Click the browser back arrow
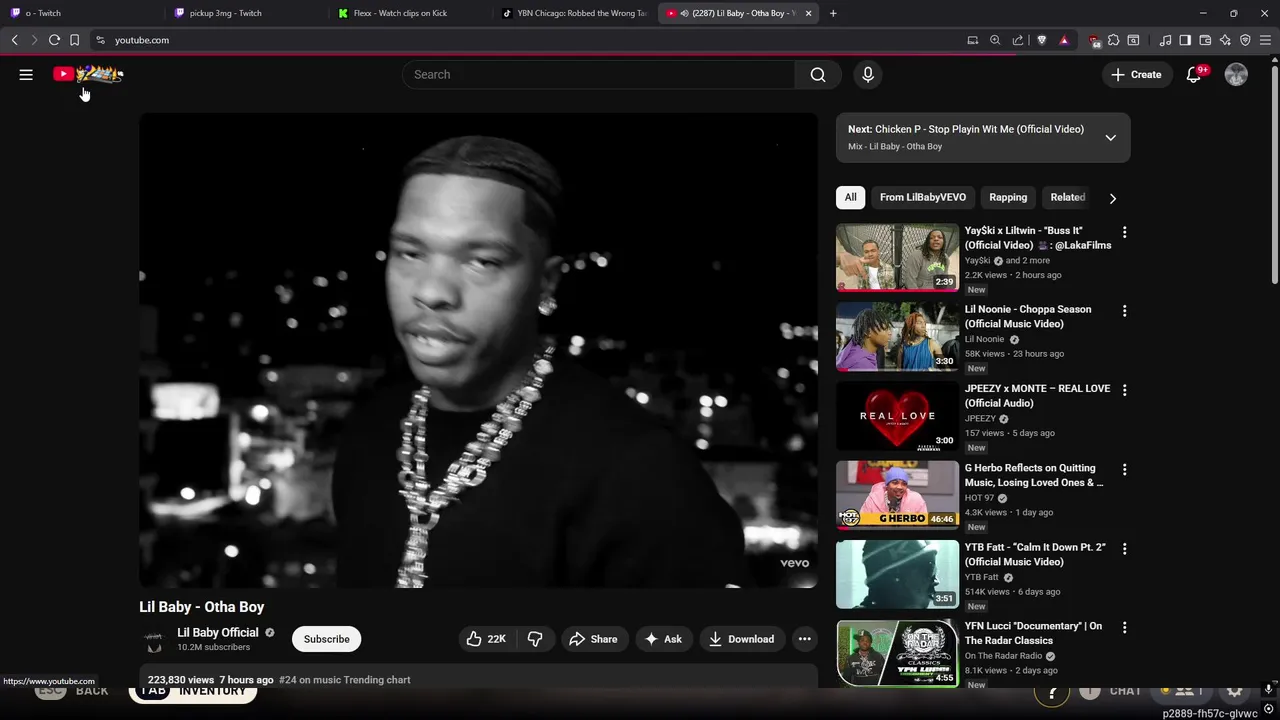This screenshot has width=1280, height=720. pyautogui.click(x=14, y=40)
